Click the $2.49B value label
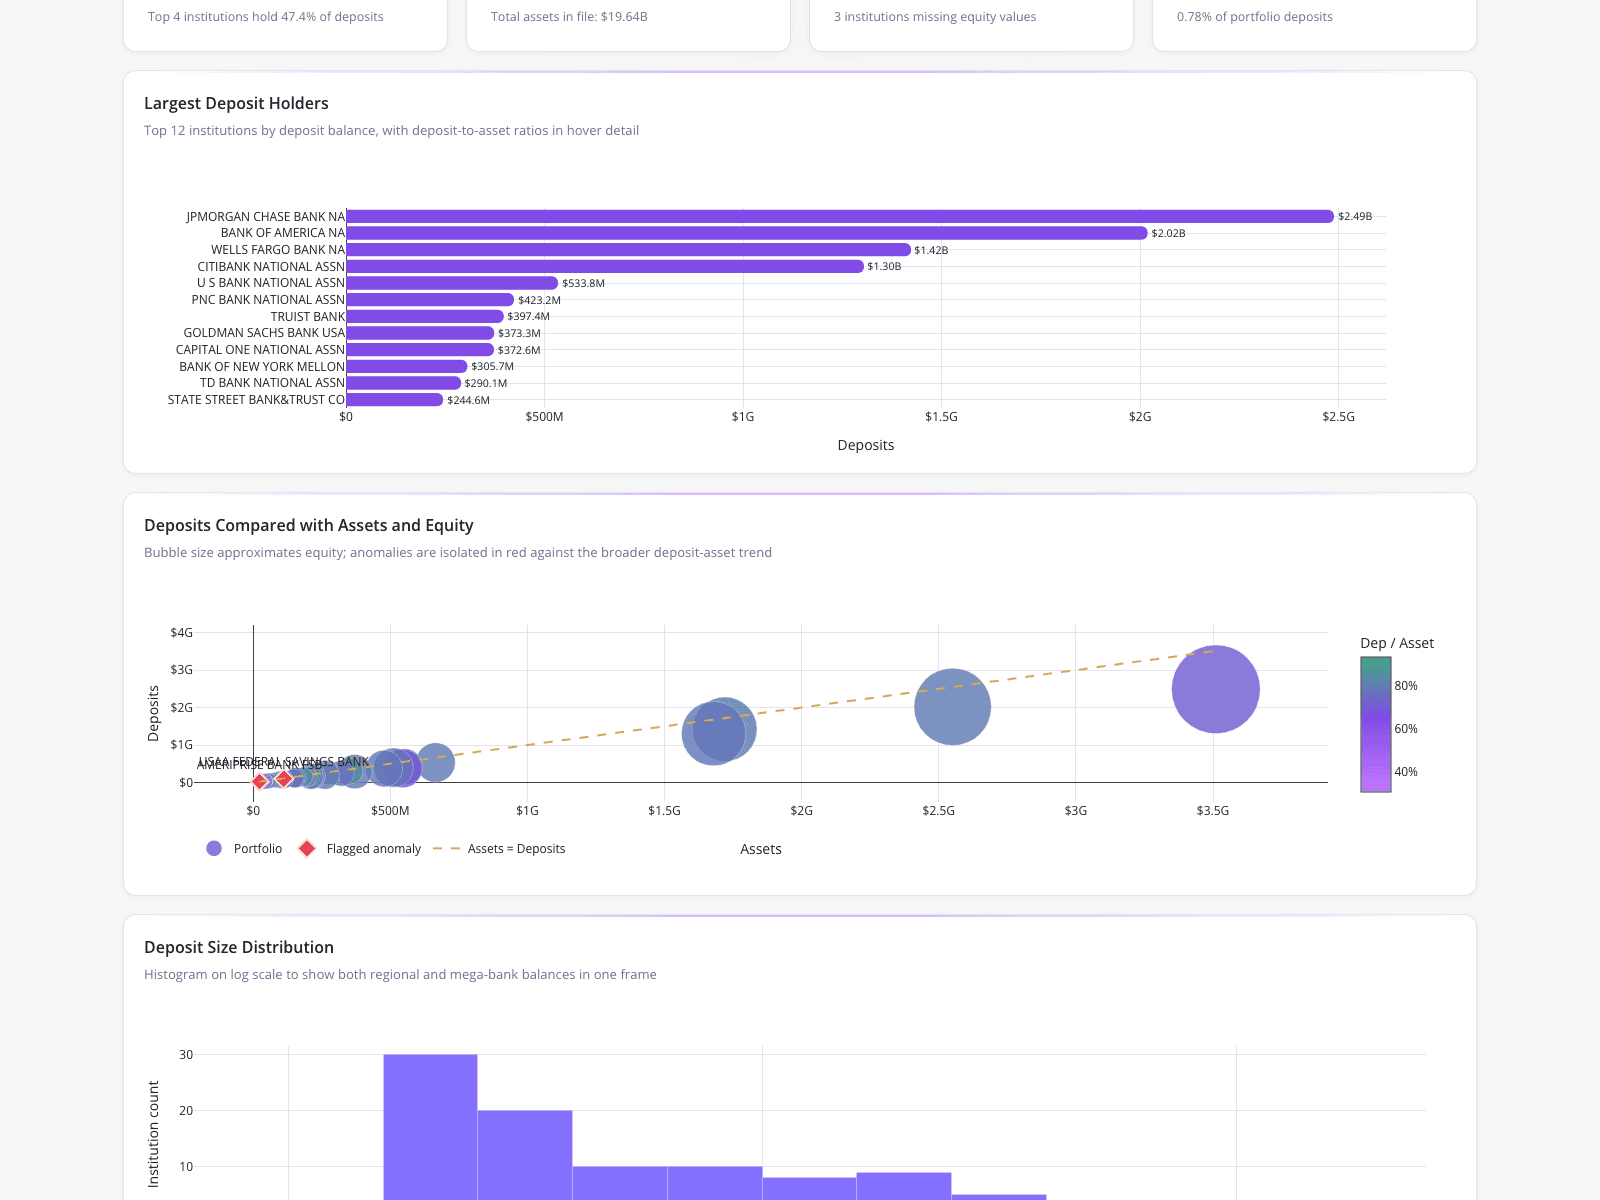The image size is (1600, 1200). pos(1355,216)
